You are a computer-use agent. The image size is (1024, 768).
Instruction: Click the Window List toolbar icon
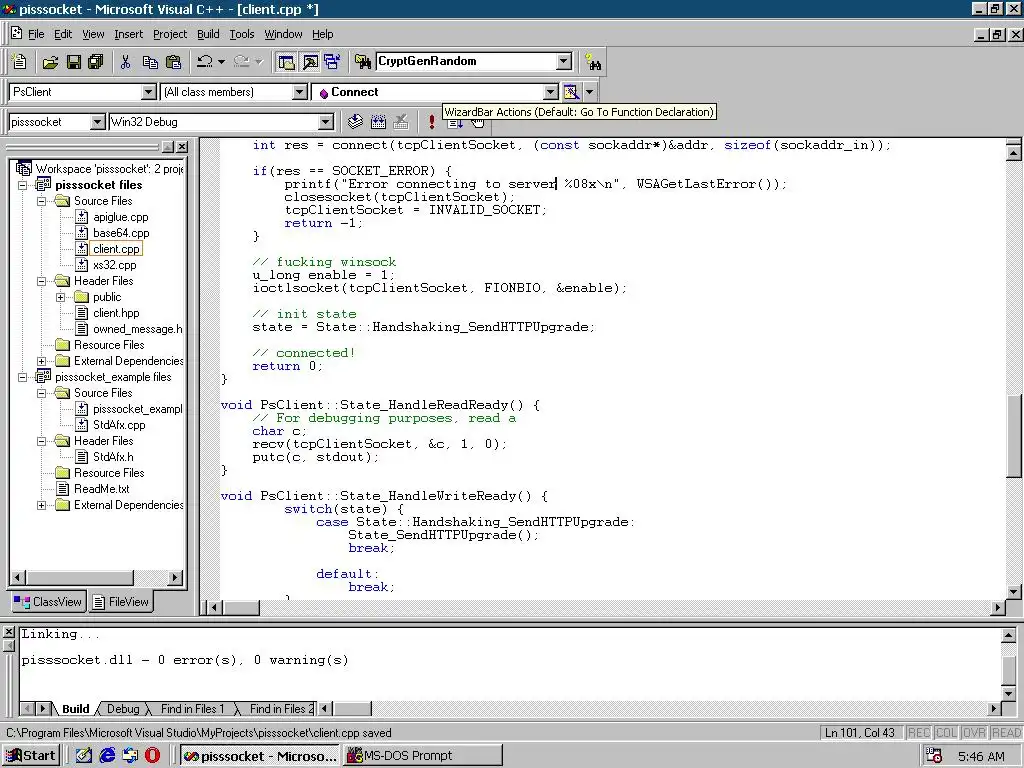pos(332,62)
